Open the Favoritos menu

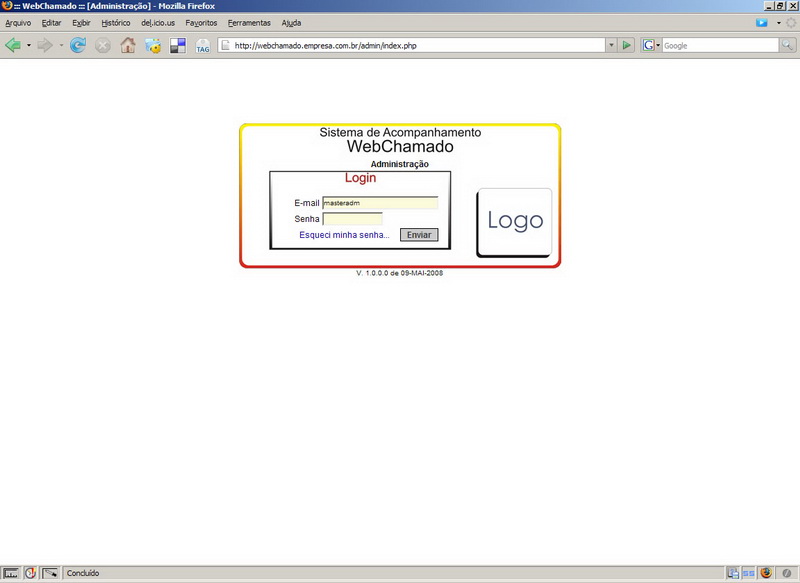(x=201, y=22)
